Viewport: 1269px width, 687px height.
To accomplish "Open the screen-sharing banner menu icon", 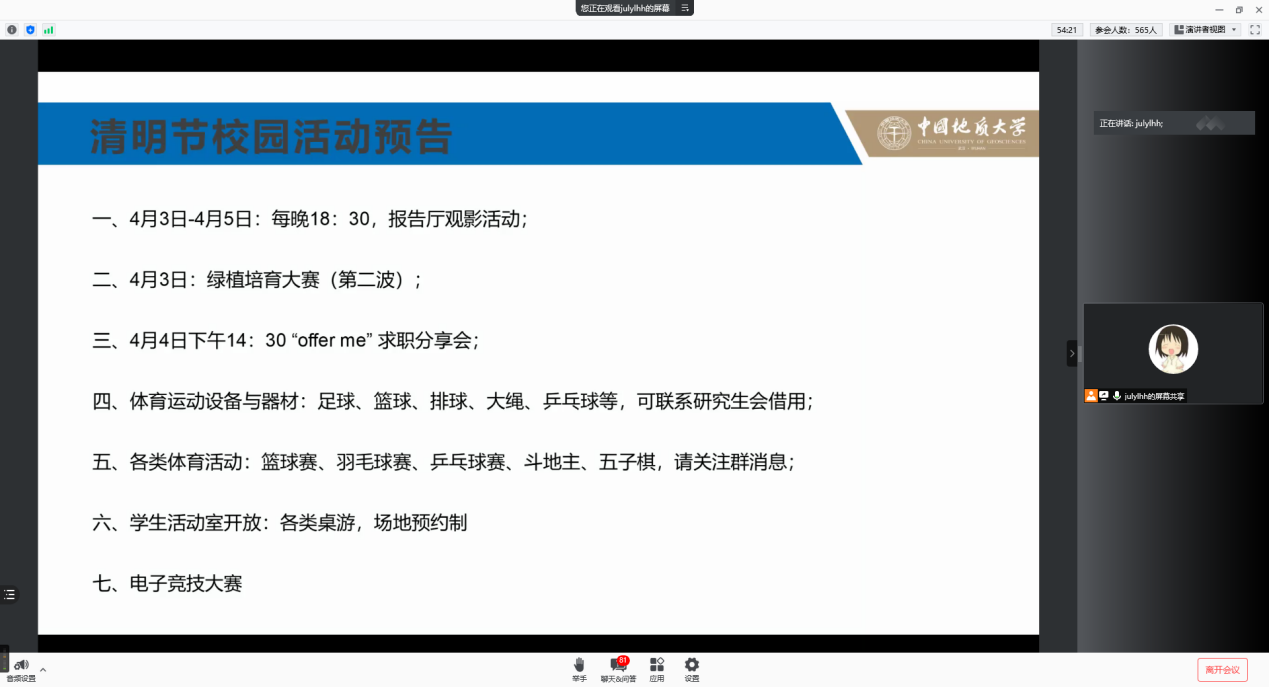I will click(685, 8).
